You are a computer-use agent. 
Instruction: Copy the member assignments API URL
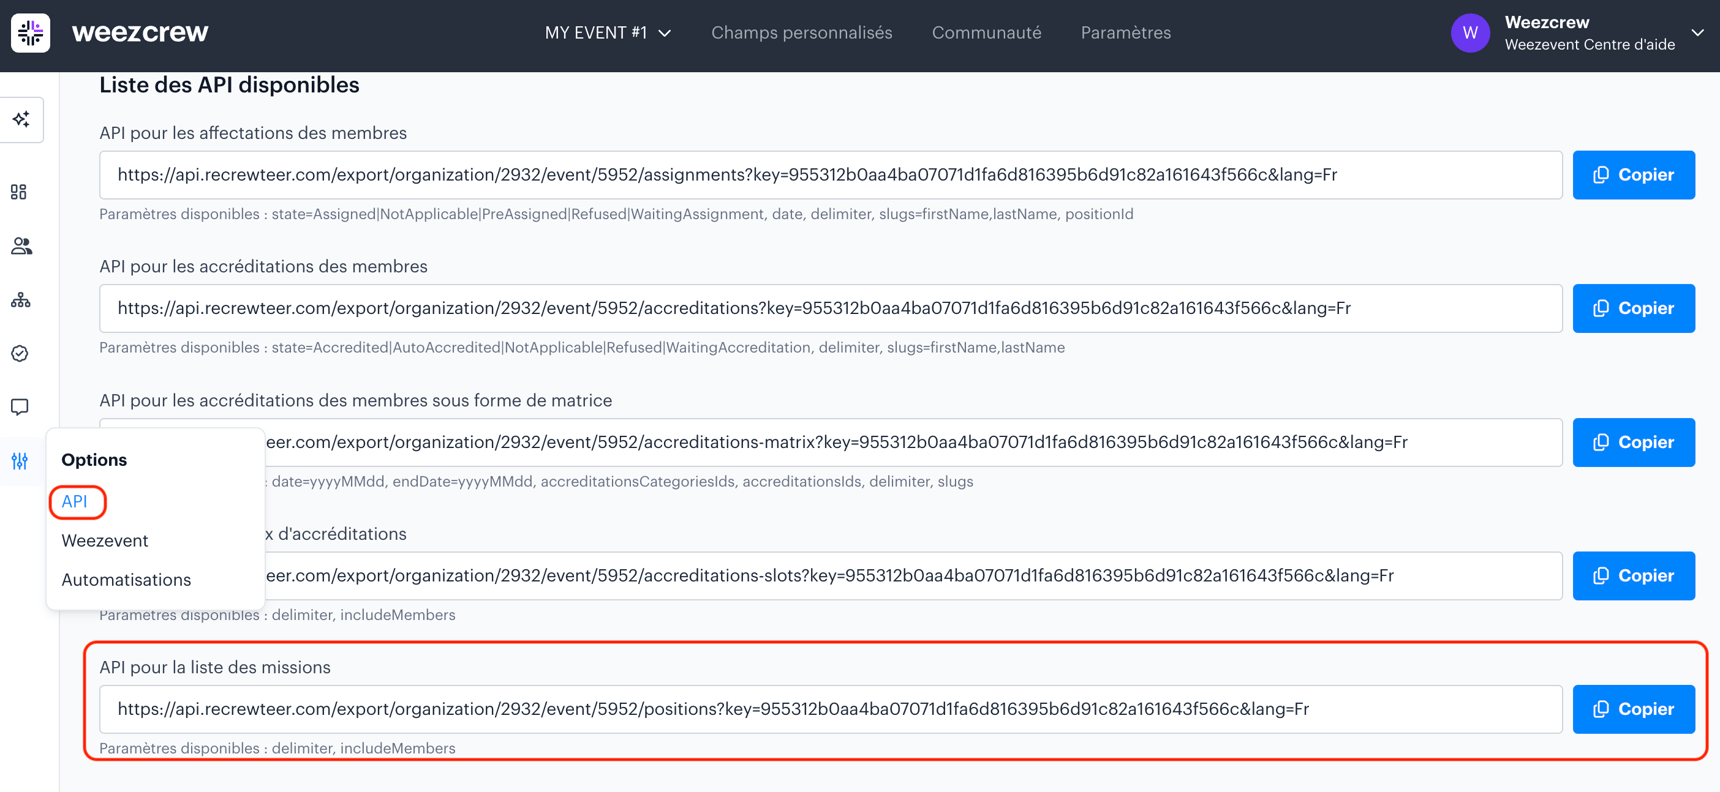pos(1633,175)
